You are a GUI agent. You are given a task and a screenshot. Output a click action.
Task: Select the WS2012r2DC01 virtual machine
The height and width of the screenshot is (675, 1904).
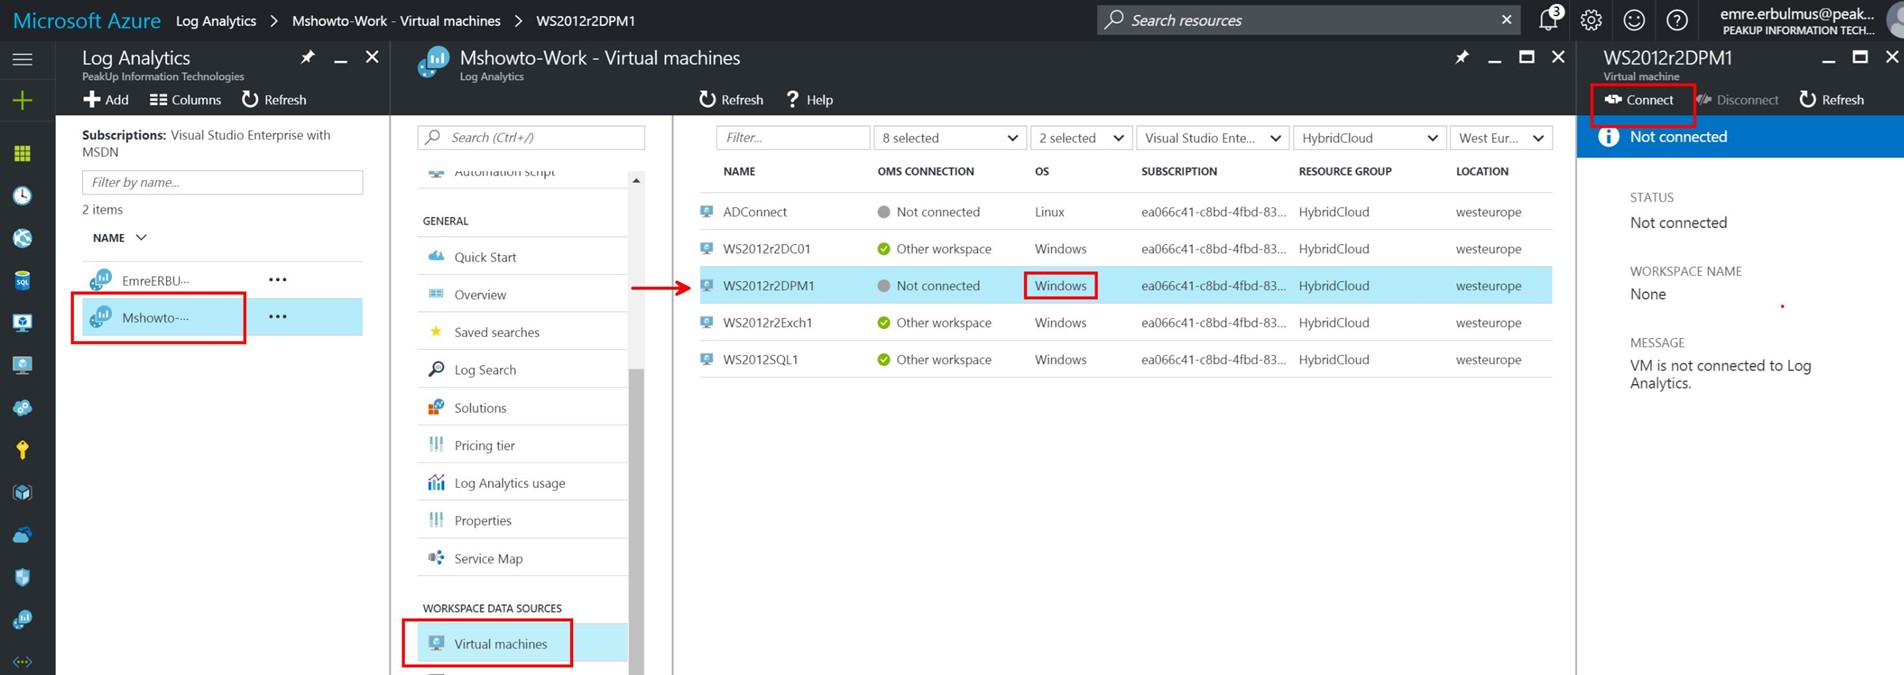coord(1125,249)
